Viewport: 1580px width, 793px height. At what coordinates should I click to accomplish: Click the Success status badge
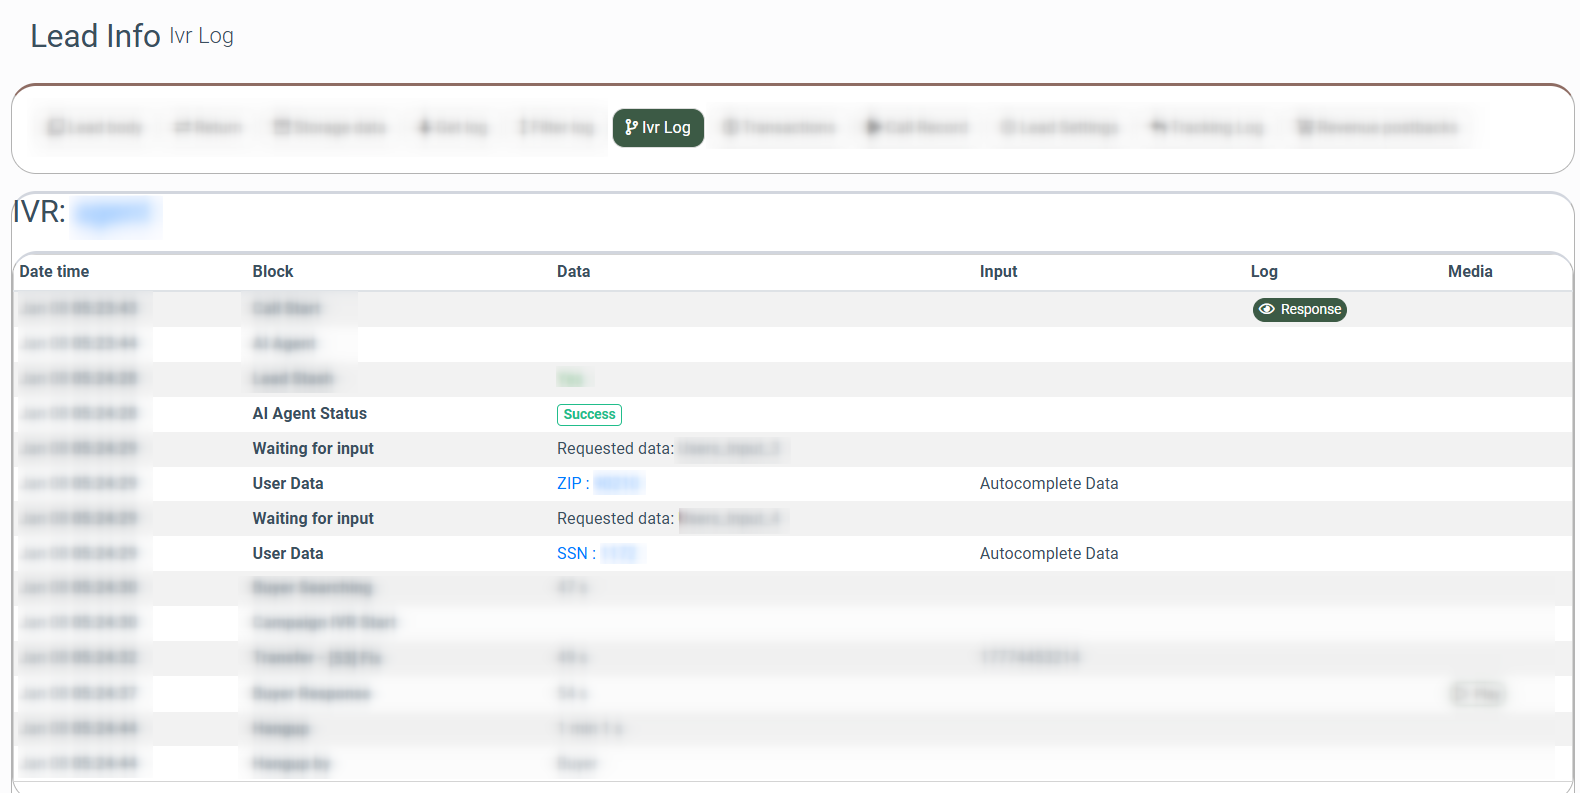(x=589, y=415)
